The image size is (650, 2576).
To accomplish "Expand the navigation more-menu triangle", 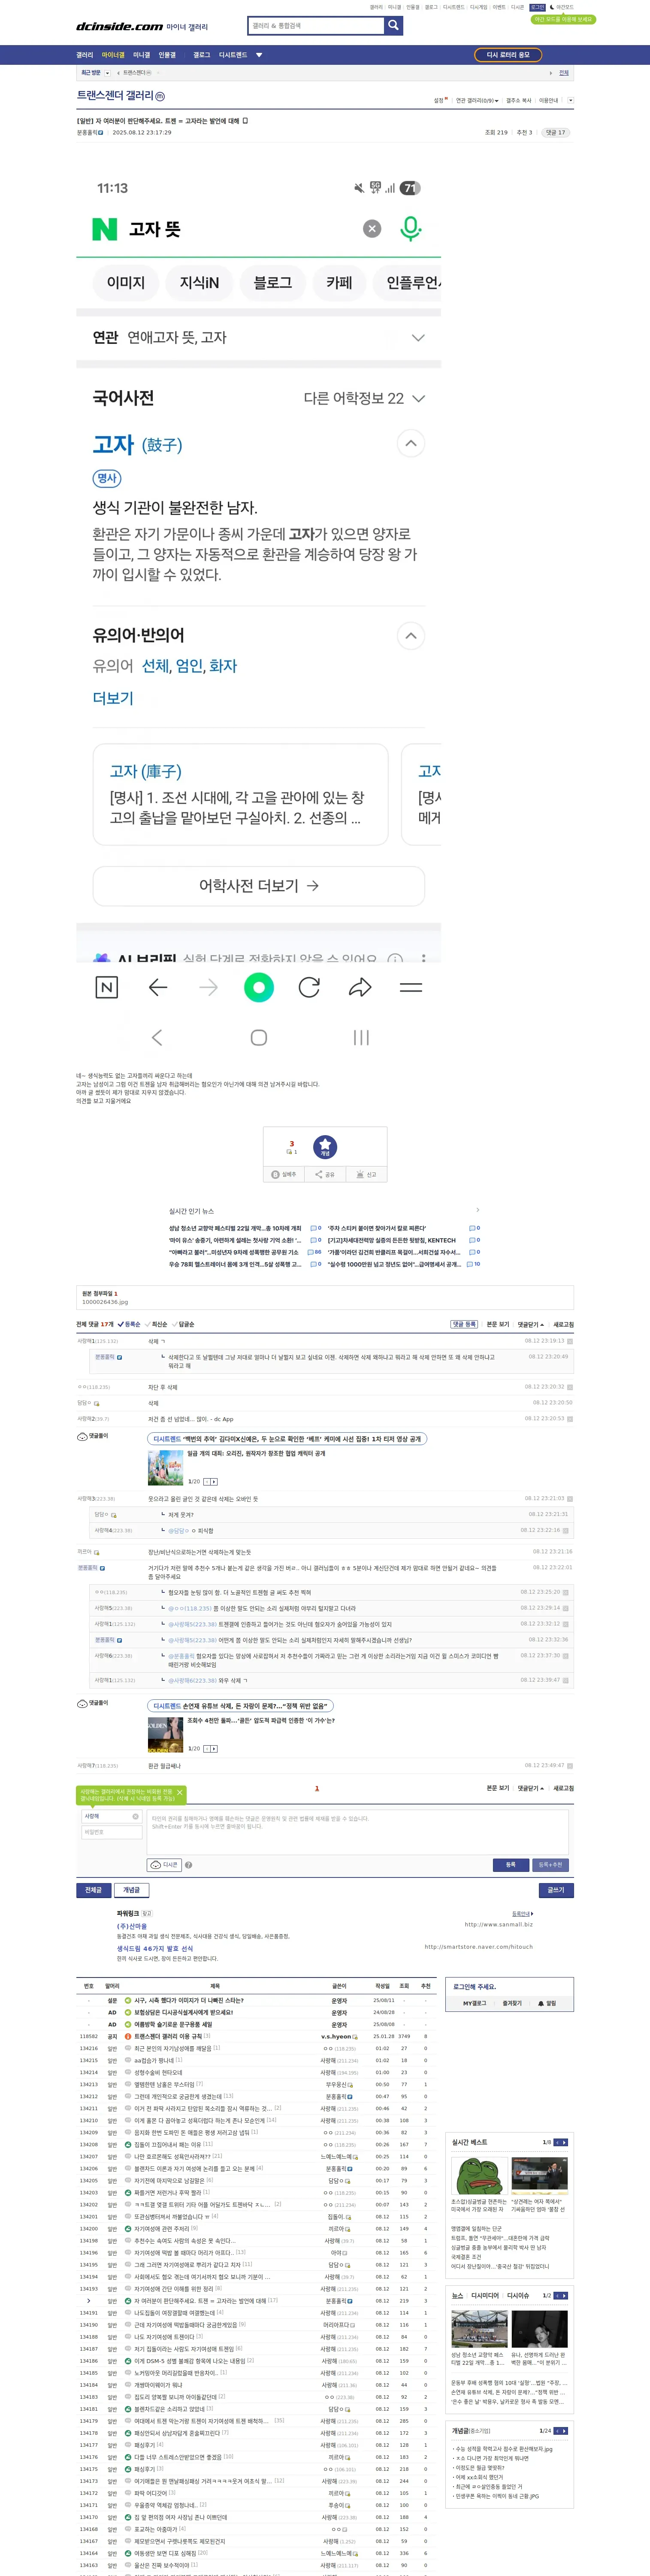I will (x=259, y=55).
